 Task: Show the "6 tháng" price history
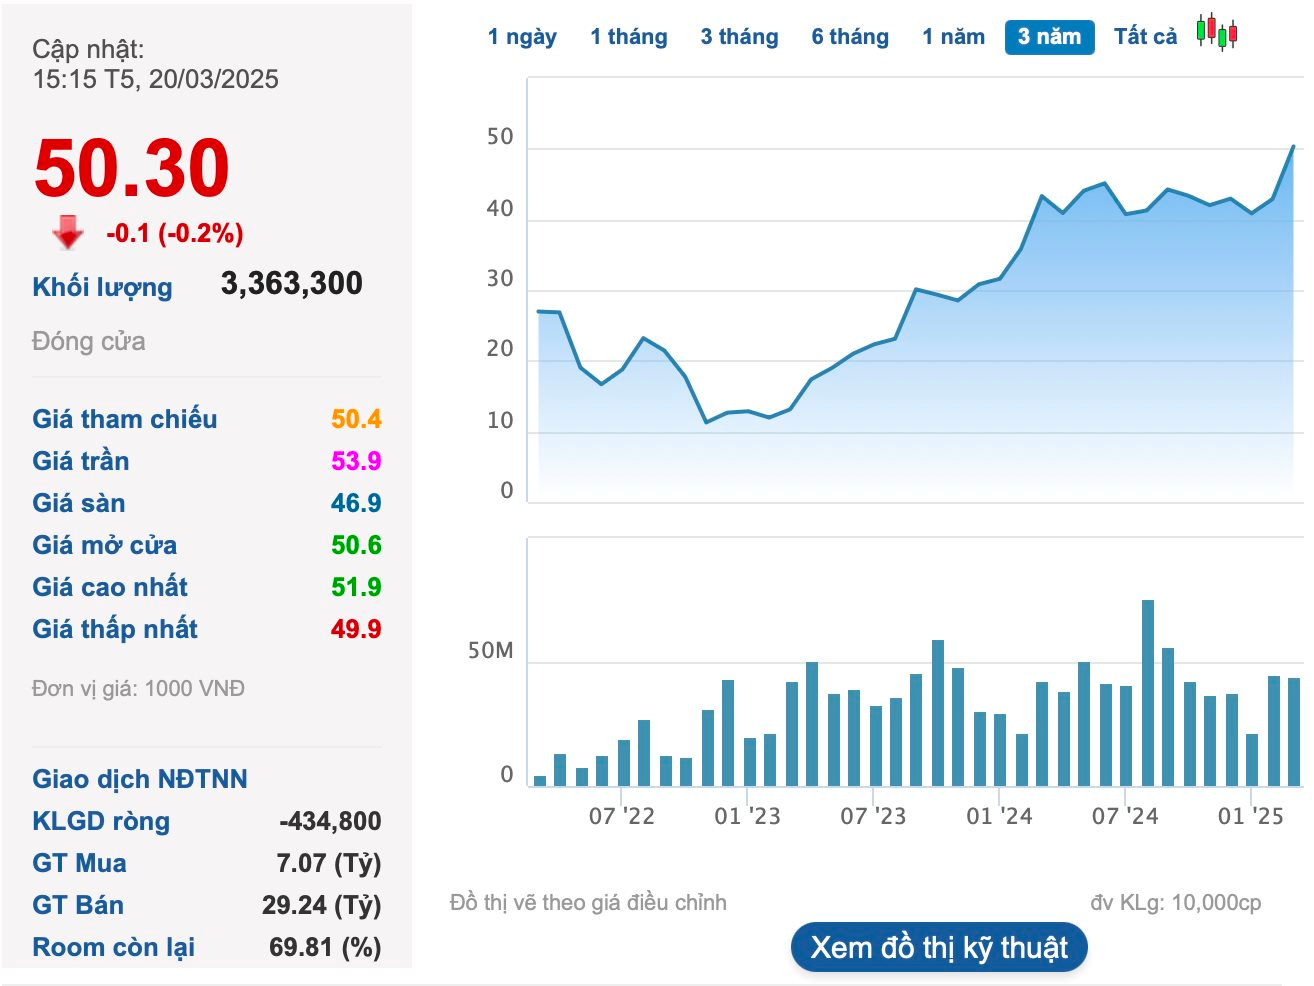(850, 37)
